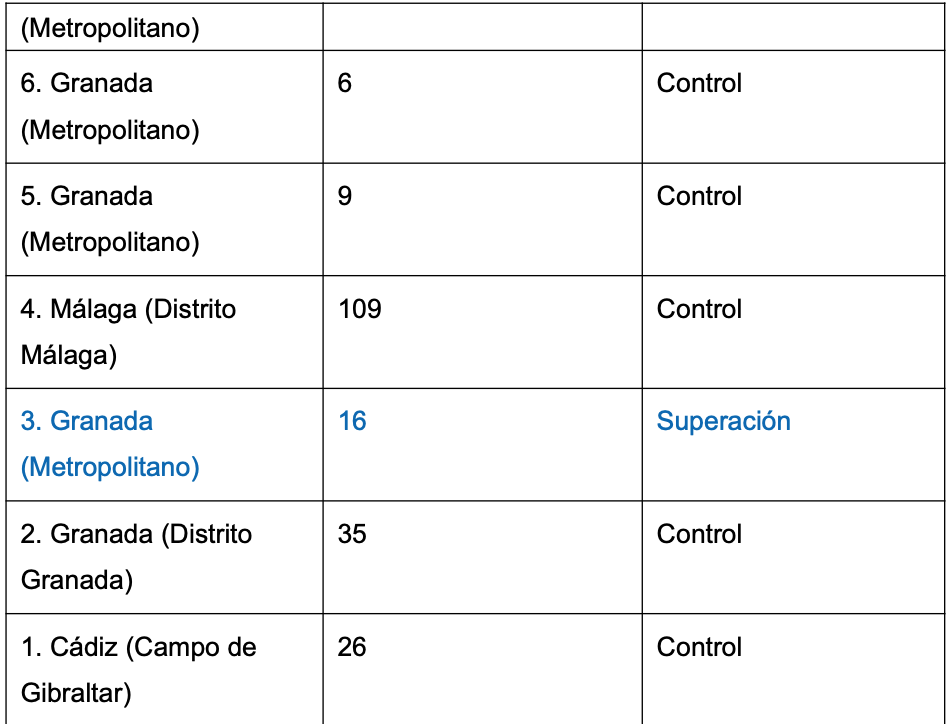This screenshot has height=724, width=950.
Task: Click "Control" in the 6. Granada row
Action: tap(699, 83)
